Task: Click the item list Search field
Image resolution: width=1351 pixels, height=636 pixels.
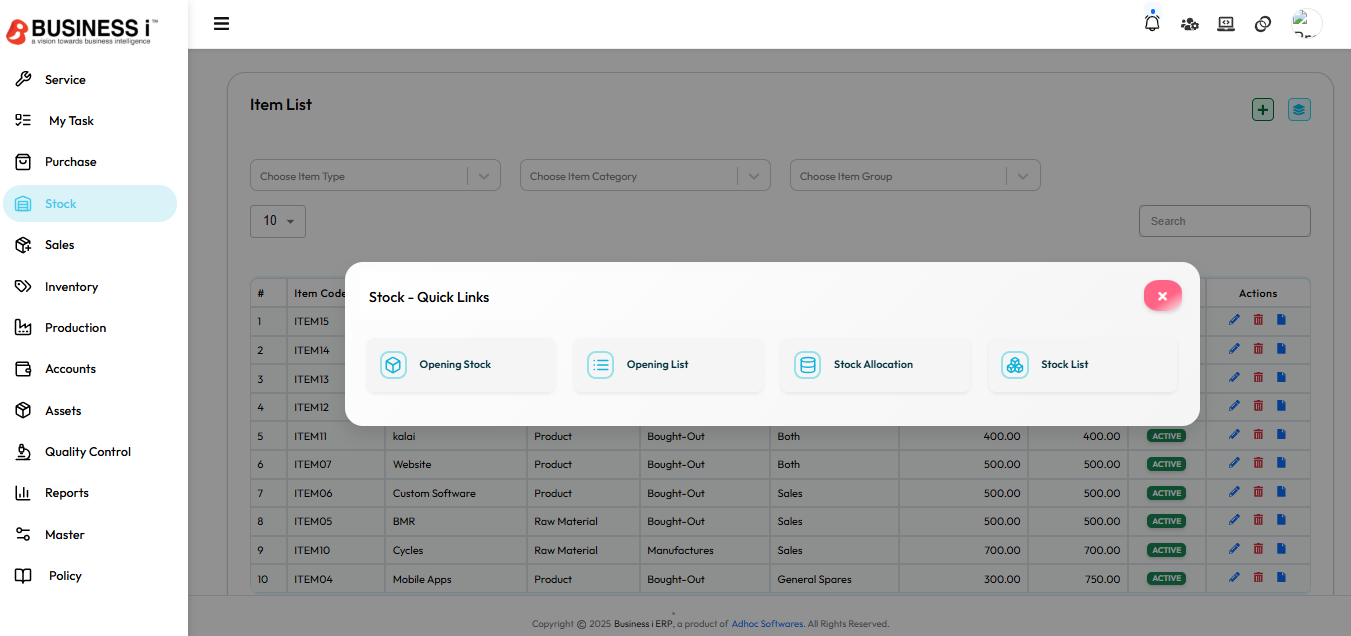Action: click(1224, 221)
